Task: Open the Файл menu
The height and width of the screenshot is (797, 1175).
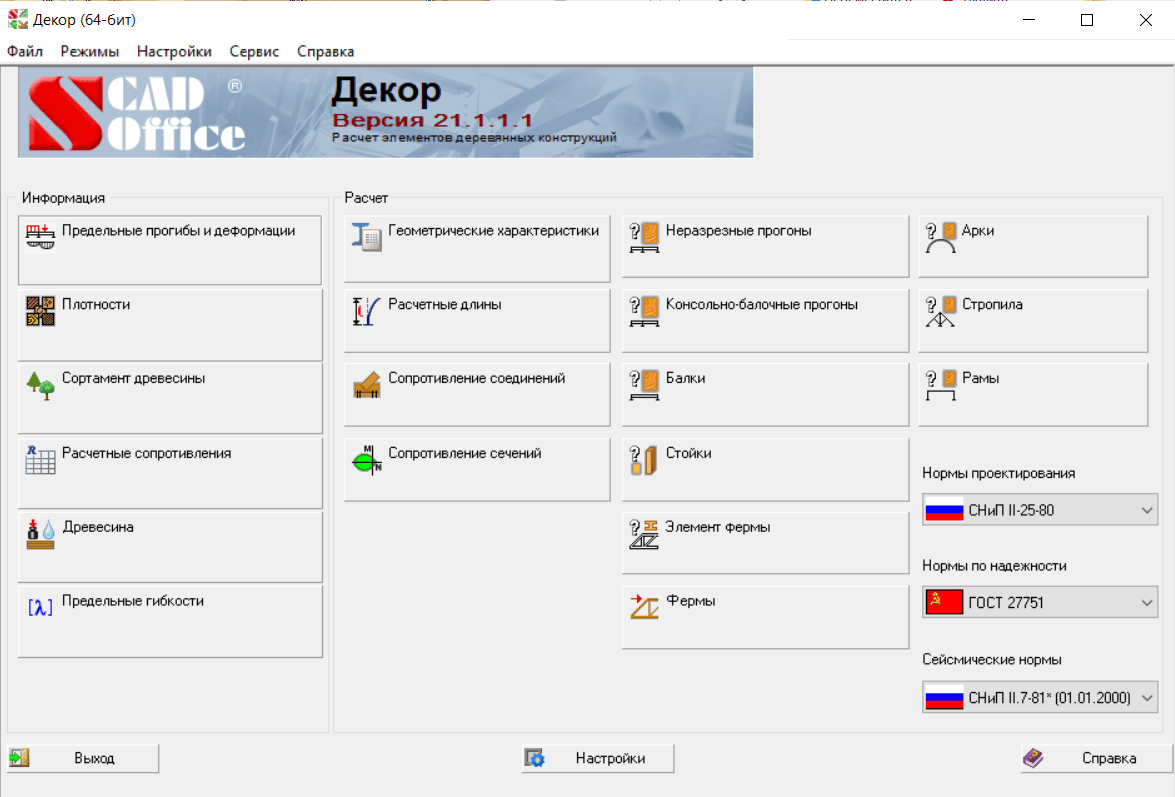Action: point(25,52)
